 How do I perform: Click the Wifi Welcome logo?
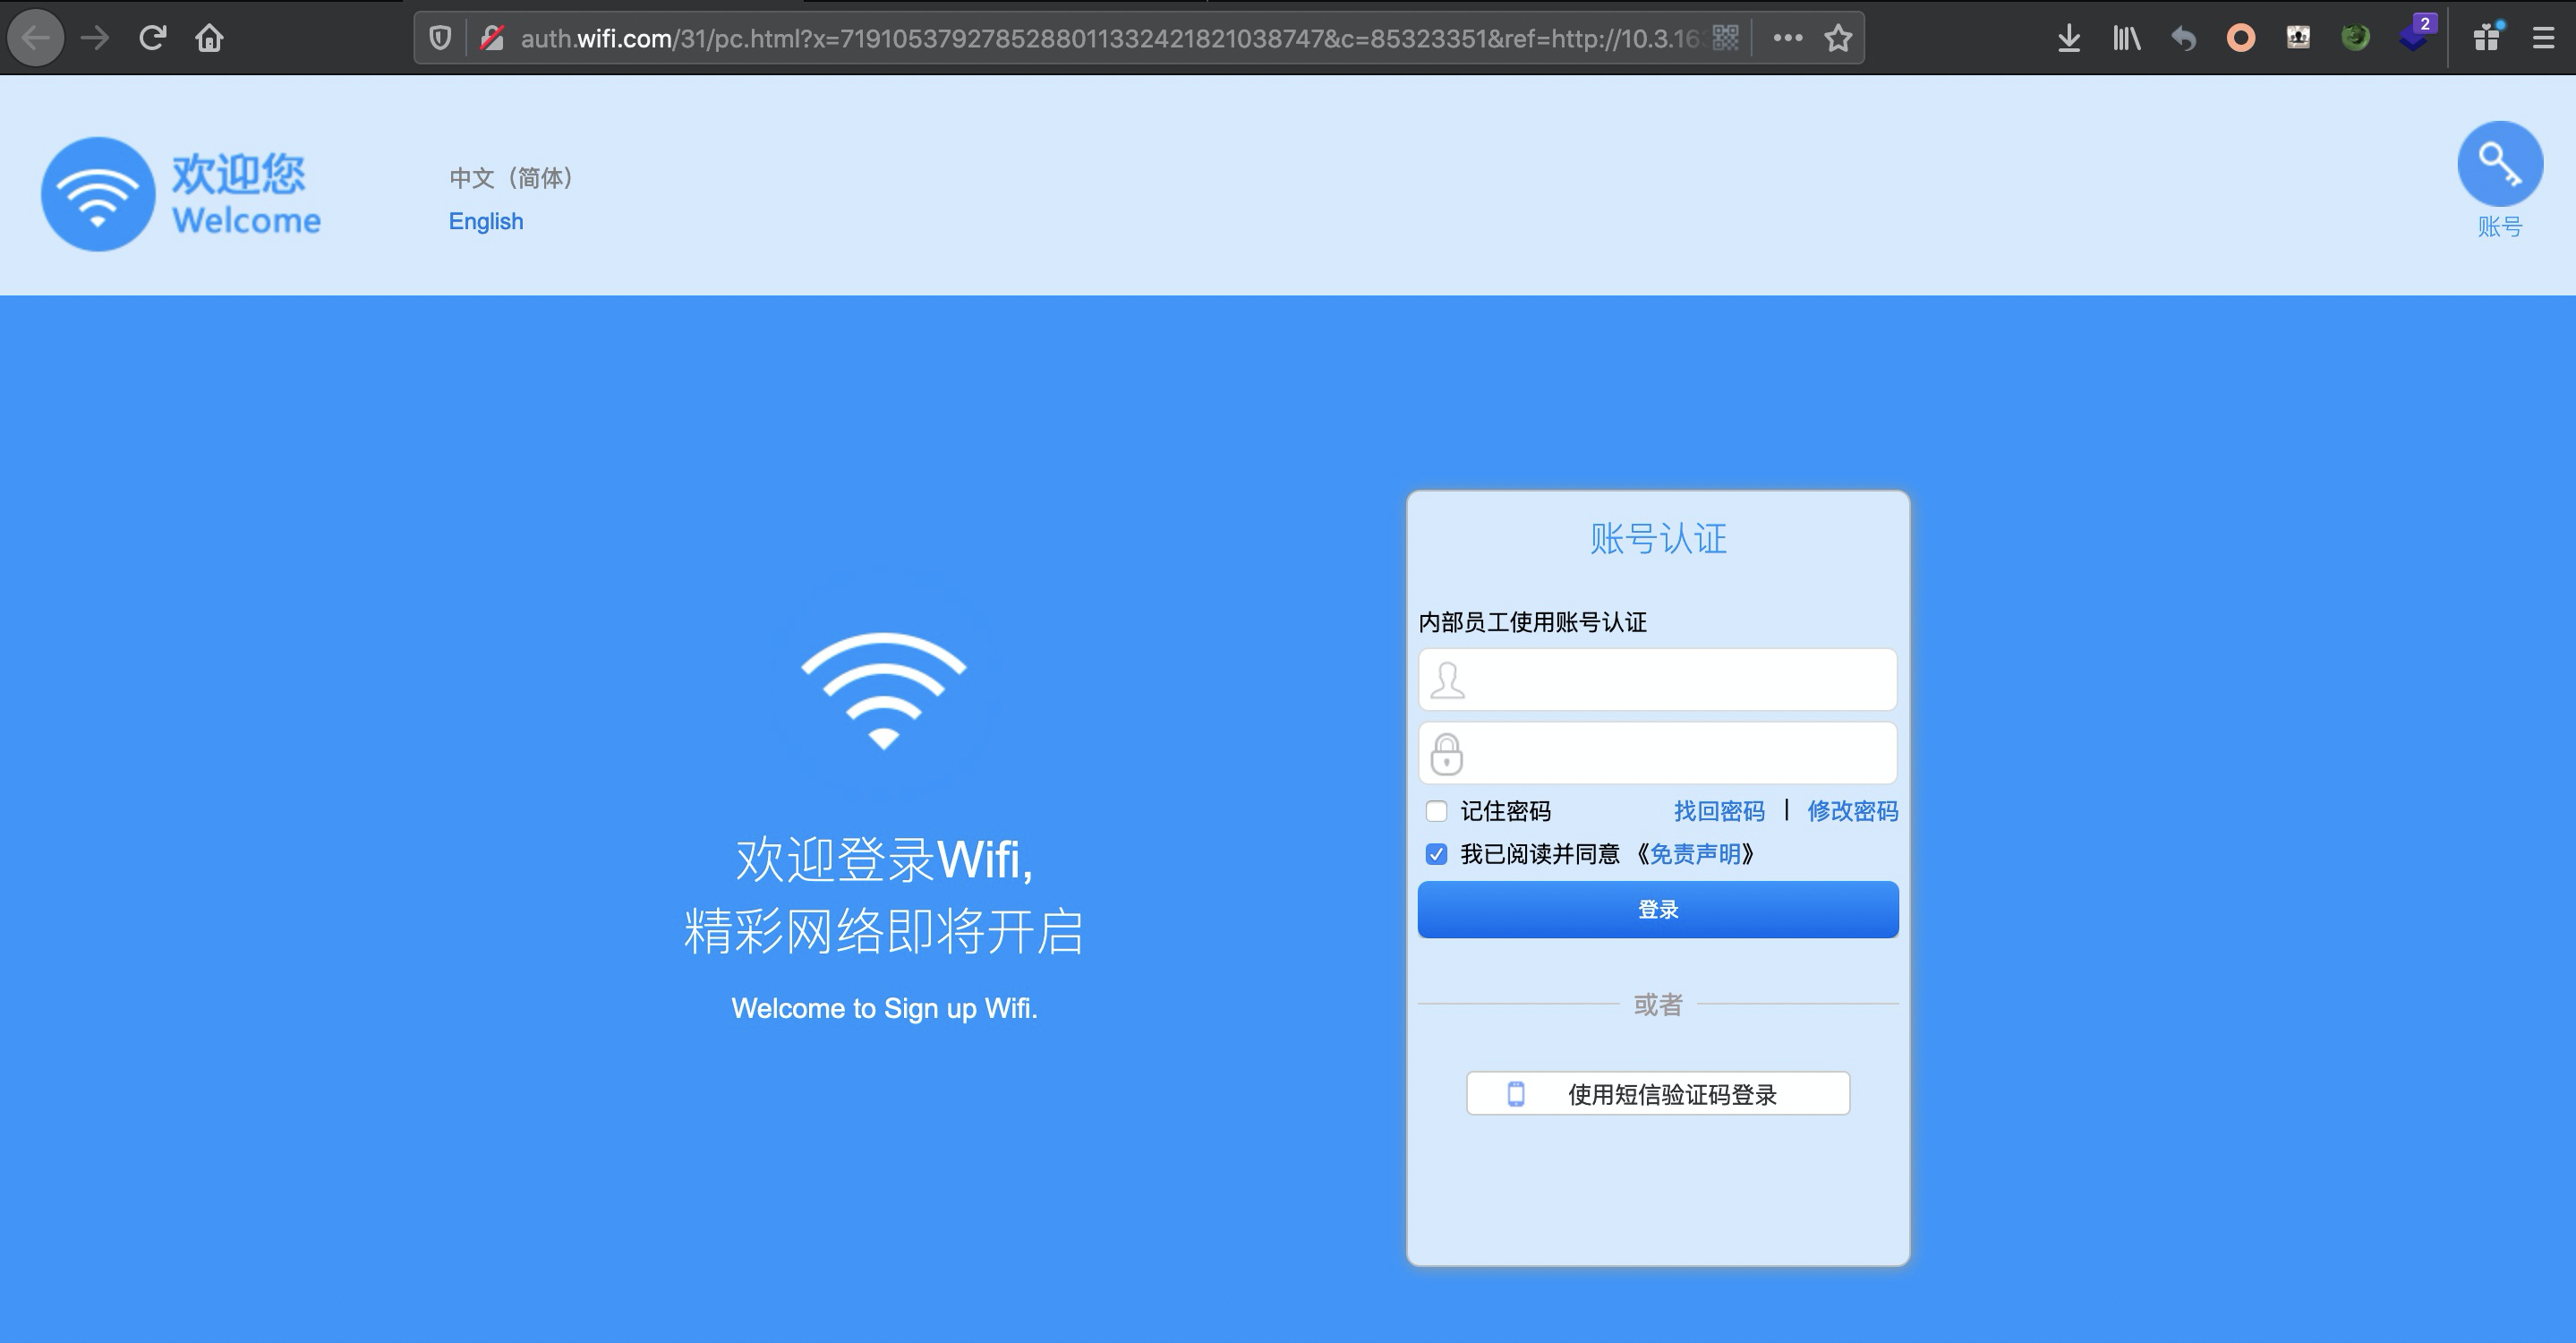(98, 194)
